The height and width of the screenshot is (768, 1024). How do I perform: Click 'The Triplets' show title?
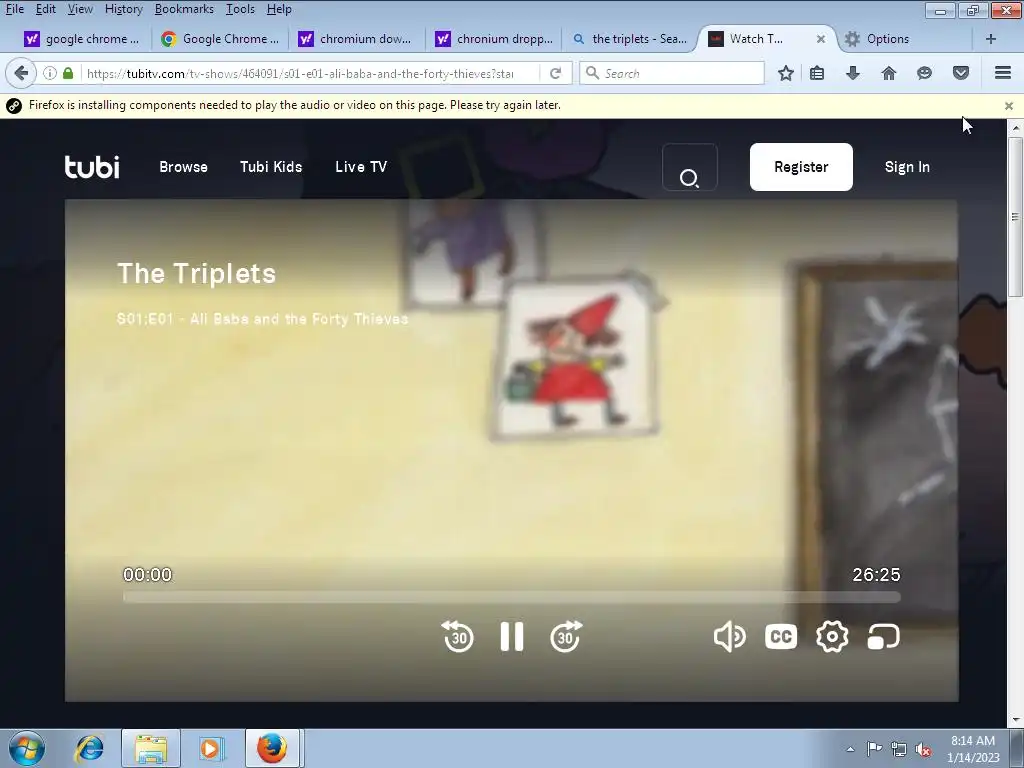(196, 274)
